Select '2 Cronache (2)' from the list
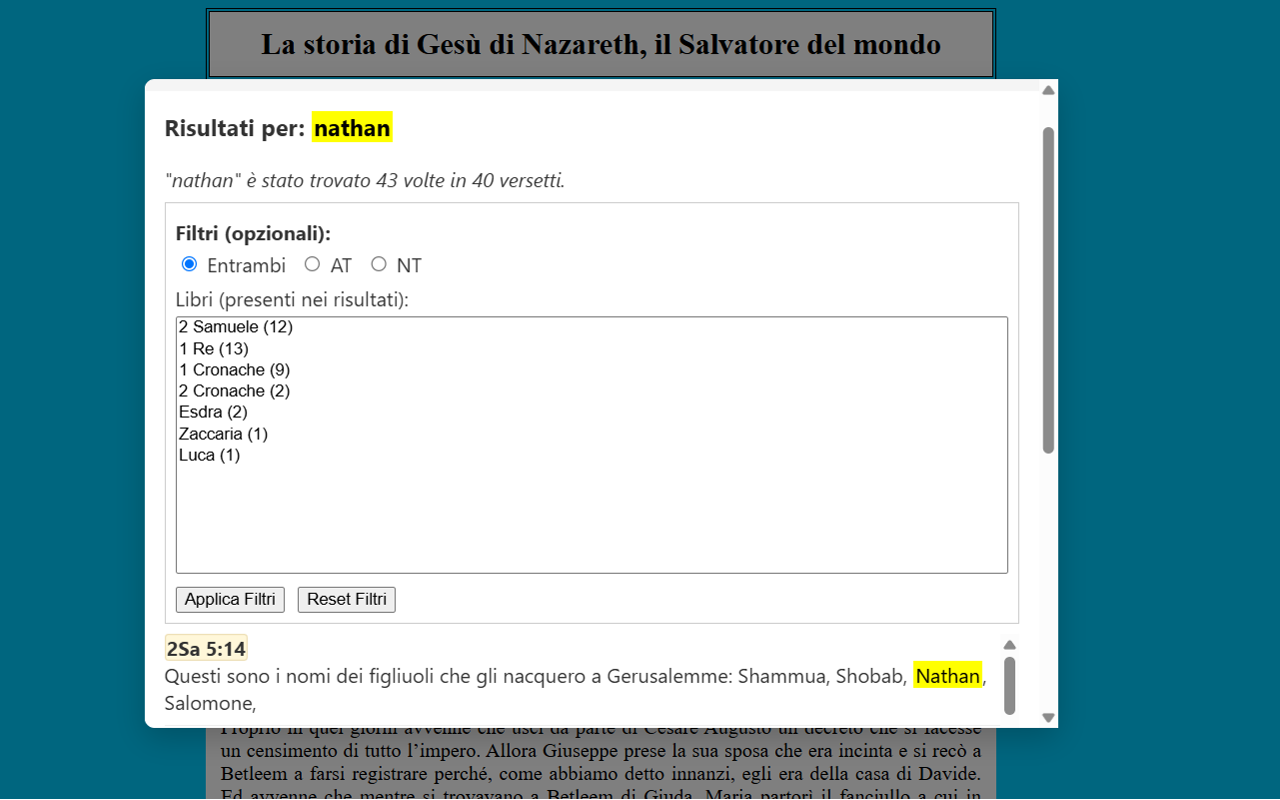The height and width of the screenshot is (800, 1280). coord(233,390)
